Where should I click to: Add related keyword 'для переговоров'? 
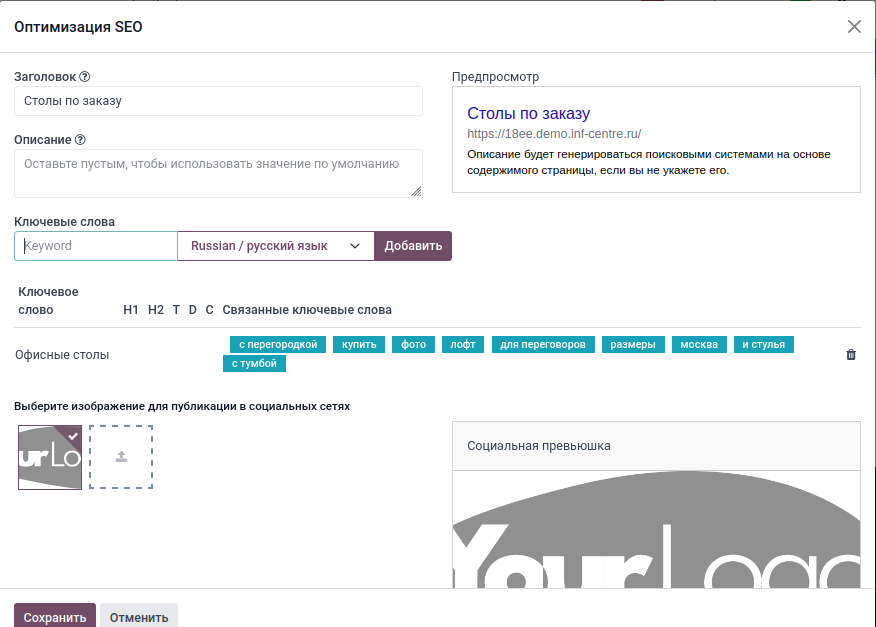(x=543, y=344)
